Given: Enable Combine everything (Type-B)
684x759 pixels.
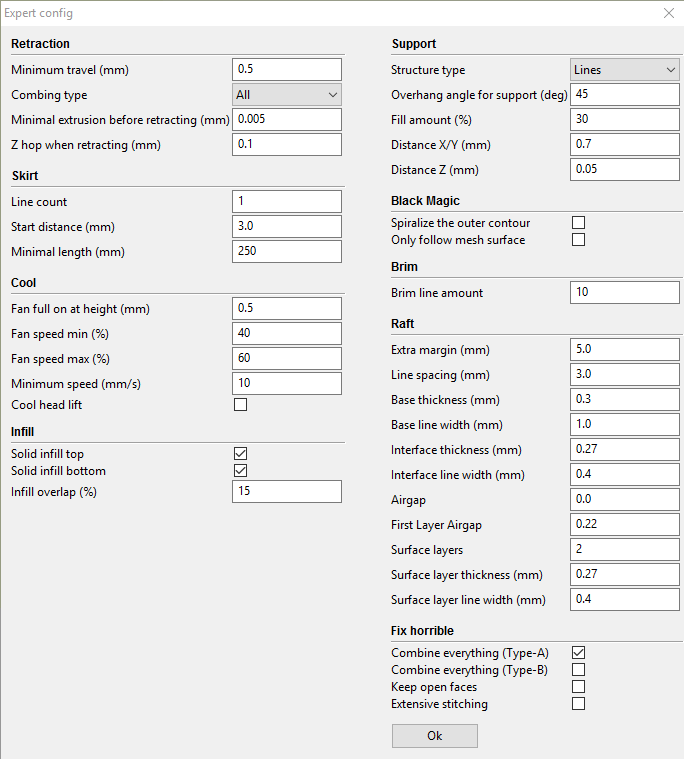Looking at the screenshot, I should point(578,669).
